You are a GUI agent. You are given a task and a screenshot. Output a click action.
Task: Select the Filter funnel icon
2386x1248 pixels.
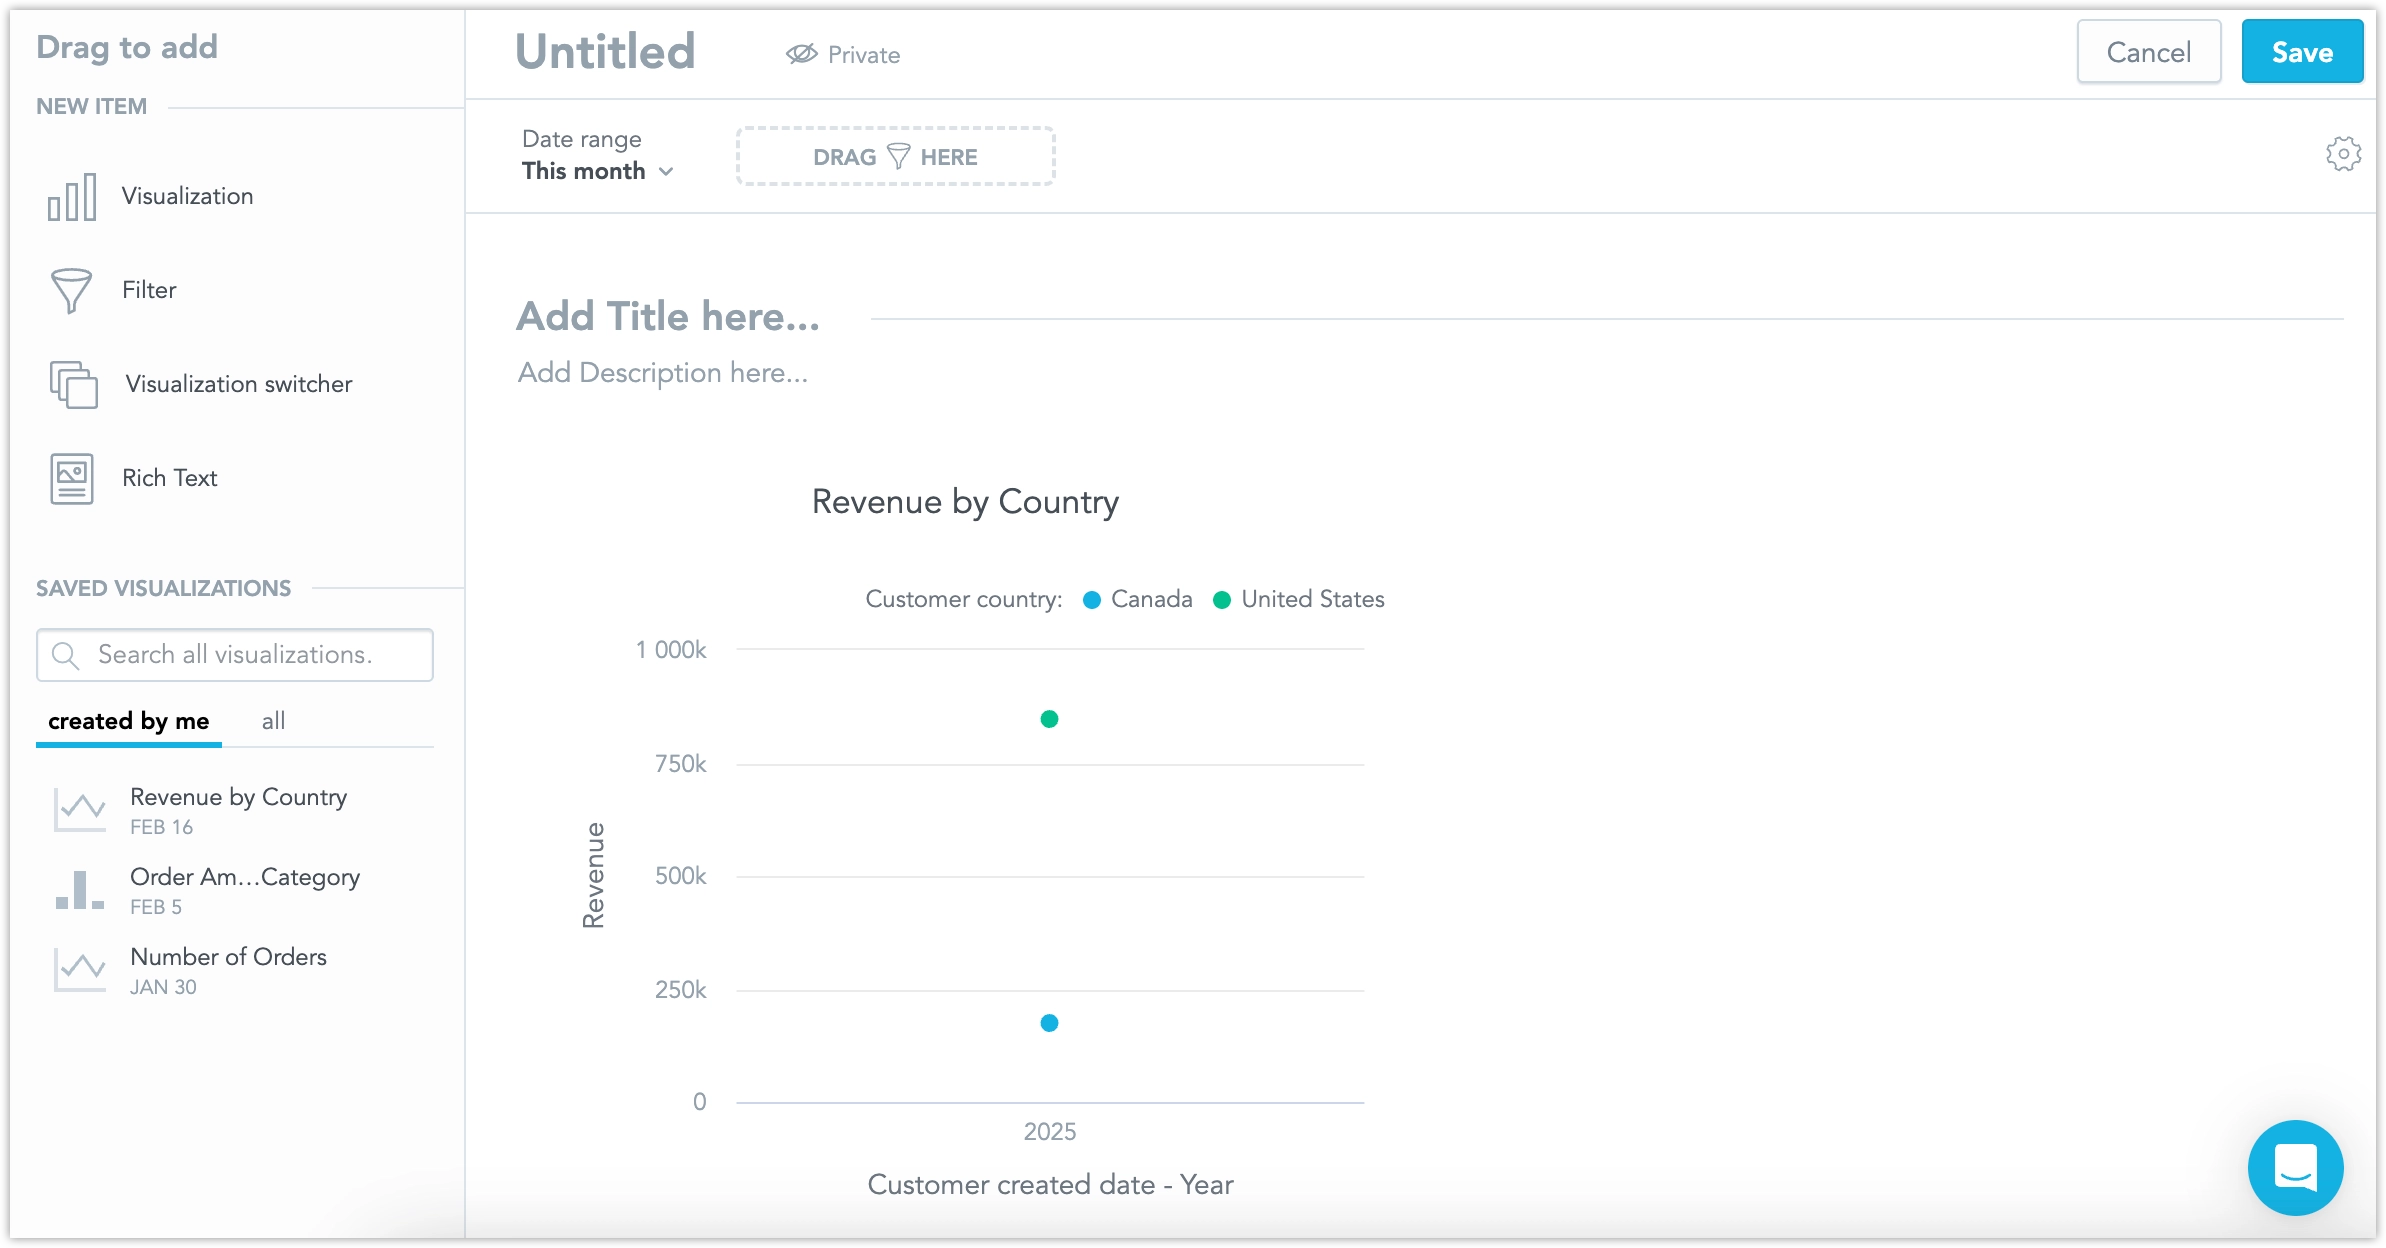(x=71, y=289)
